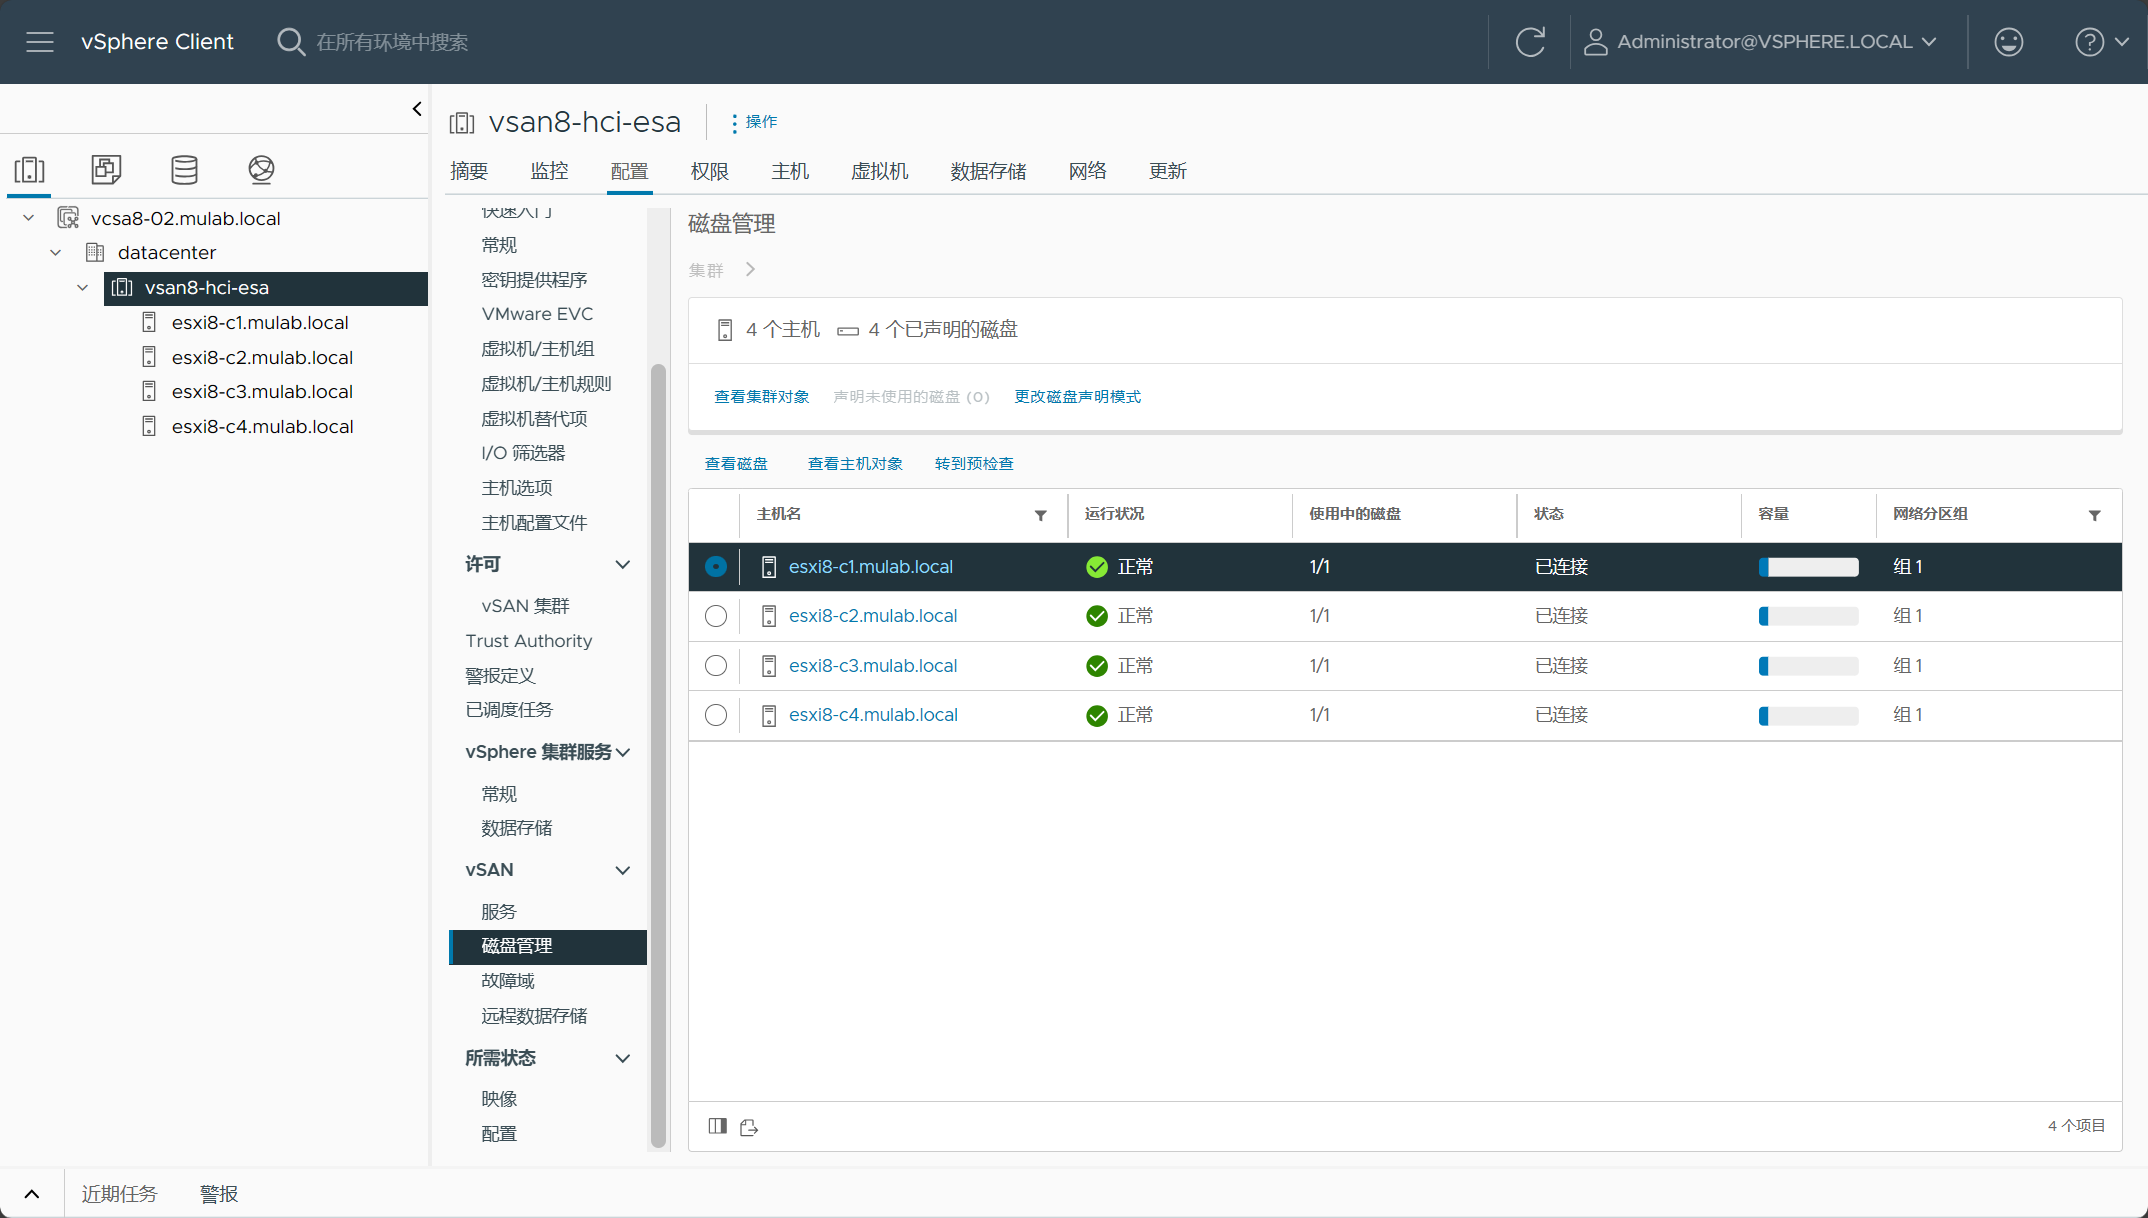The height and width of the screenshot is (1218, 2148).
Task: Open 警报 in bottom bar
Action: click(219, 1194)
